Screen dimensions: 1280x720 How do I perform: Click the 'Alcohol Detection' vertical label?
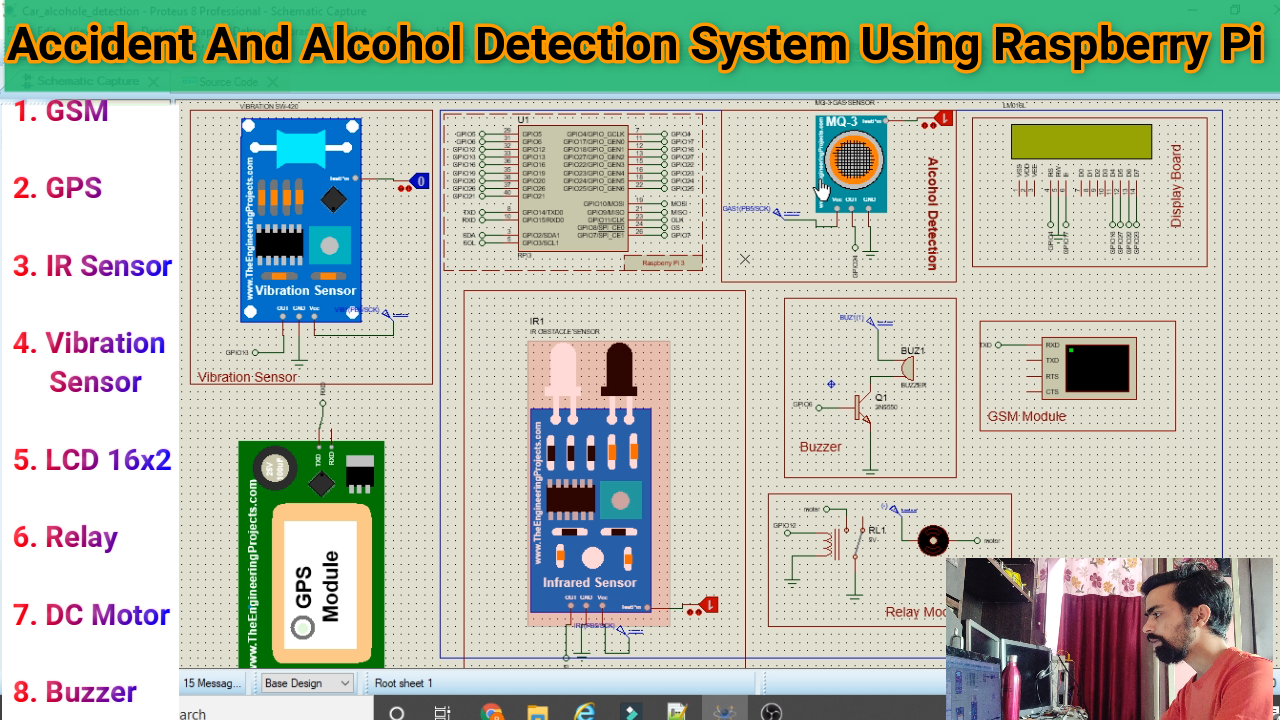(933, 214)
